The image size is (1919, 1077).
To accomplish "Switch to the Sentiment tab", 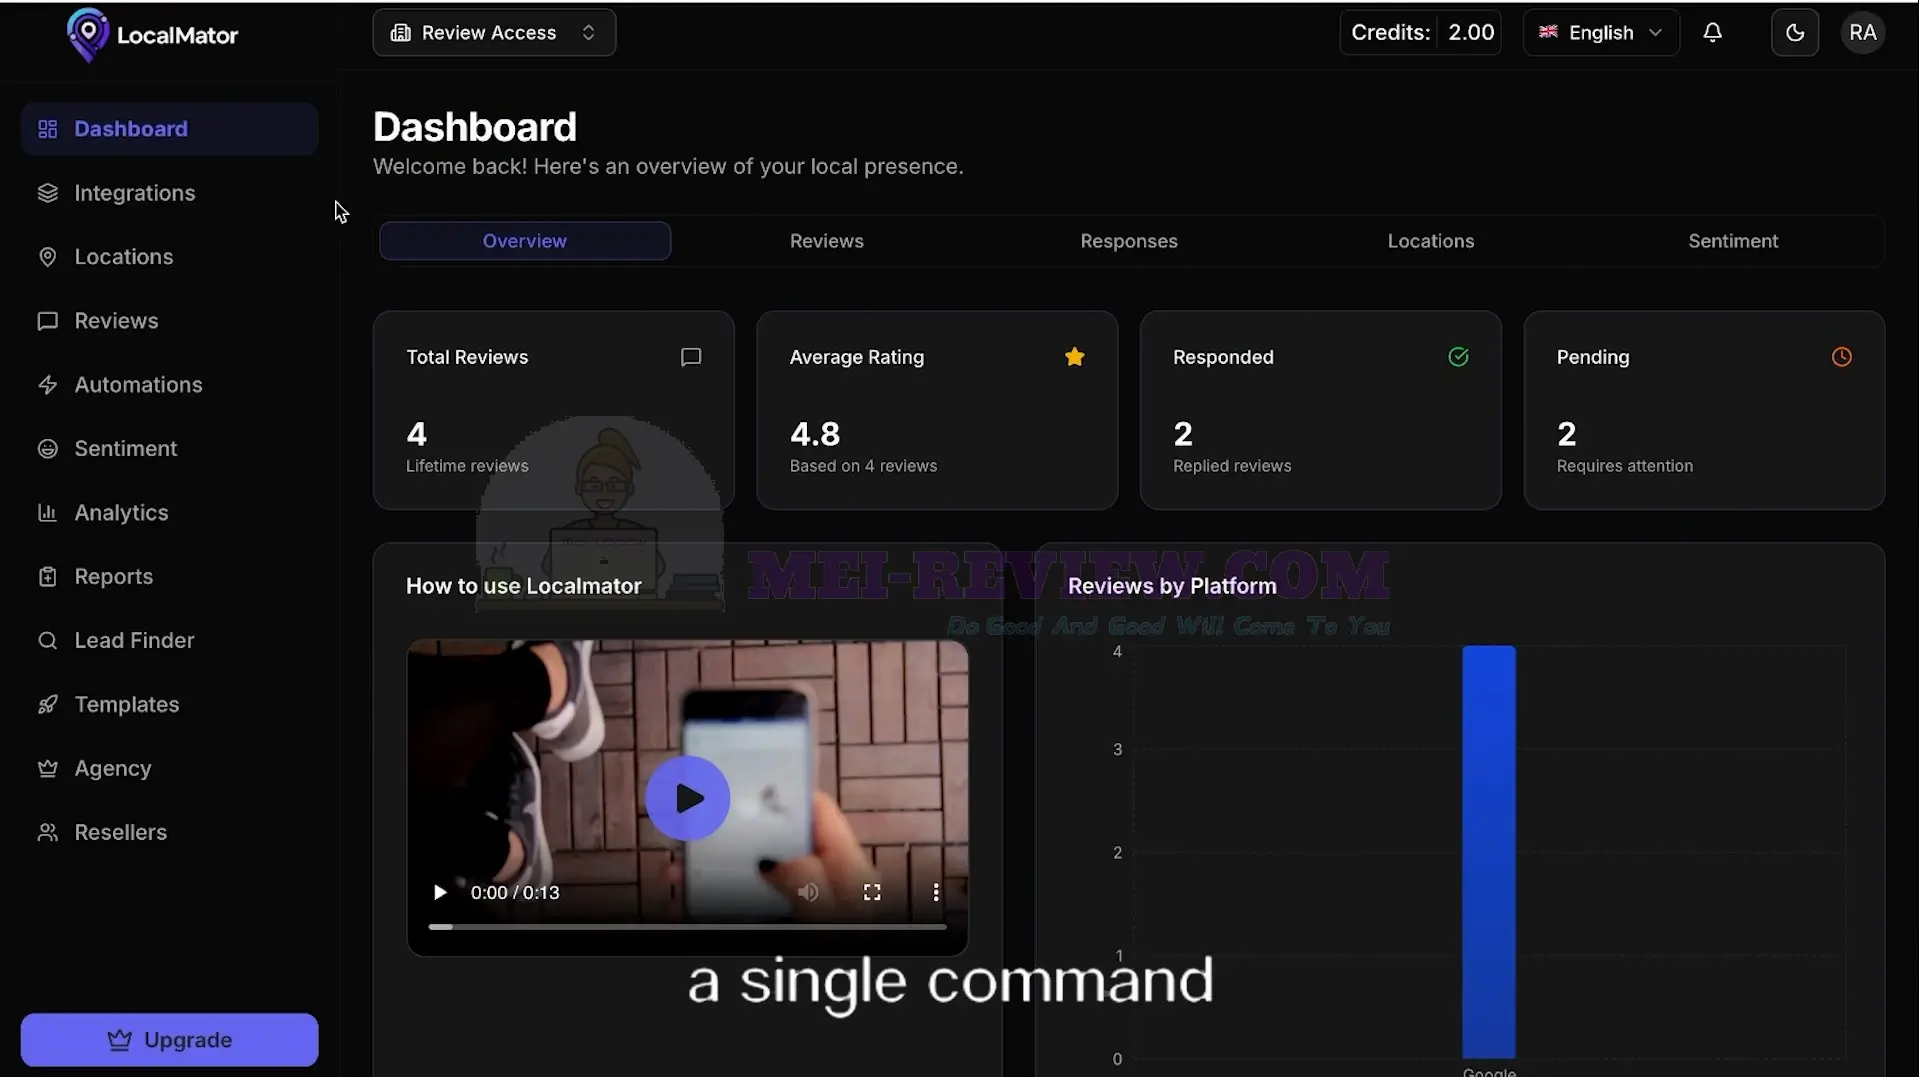I will (1732, 241).
